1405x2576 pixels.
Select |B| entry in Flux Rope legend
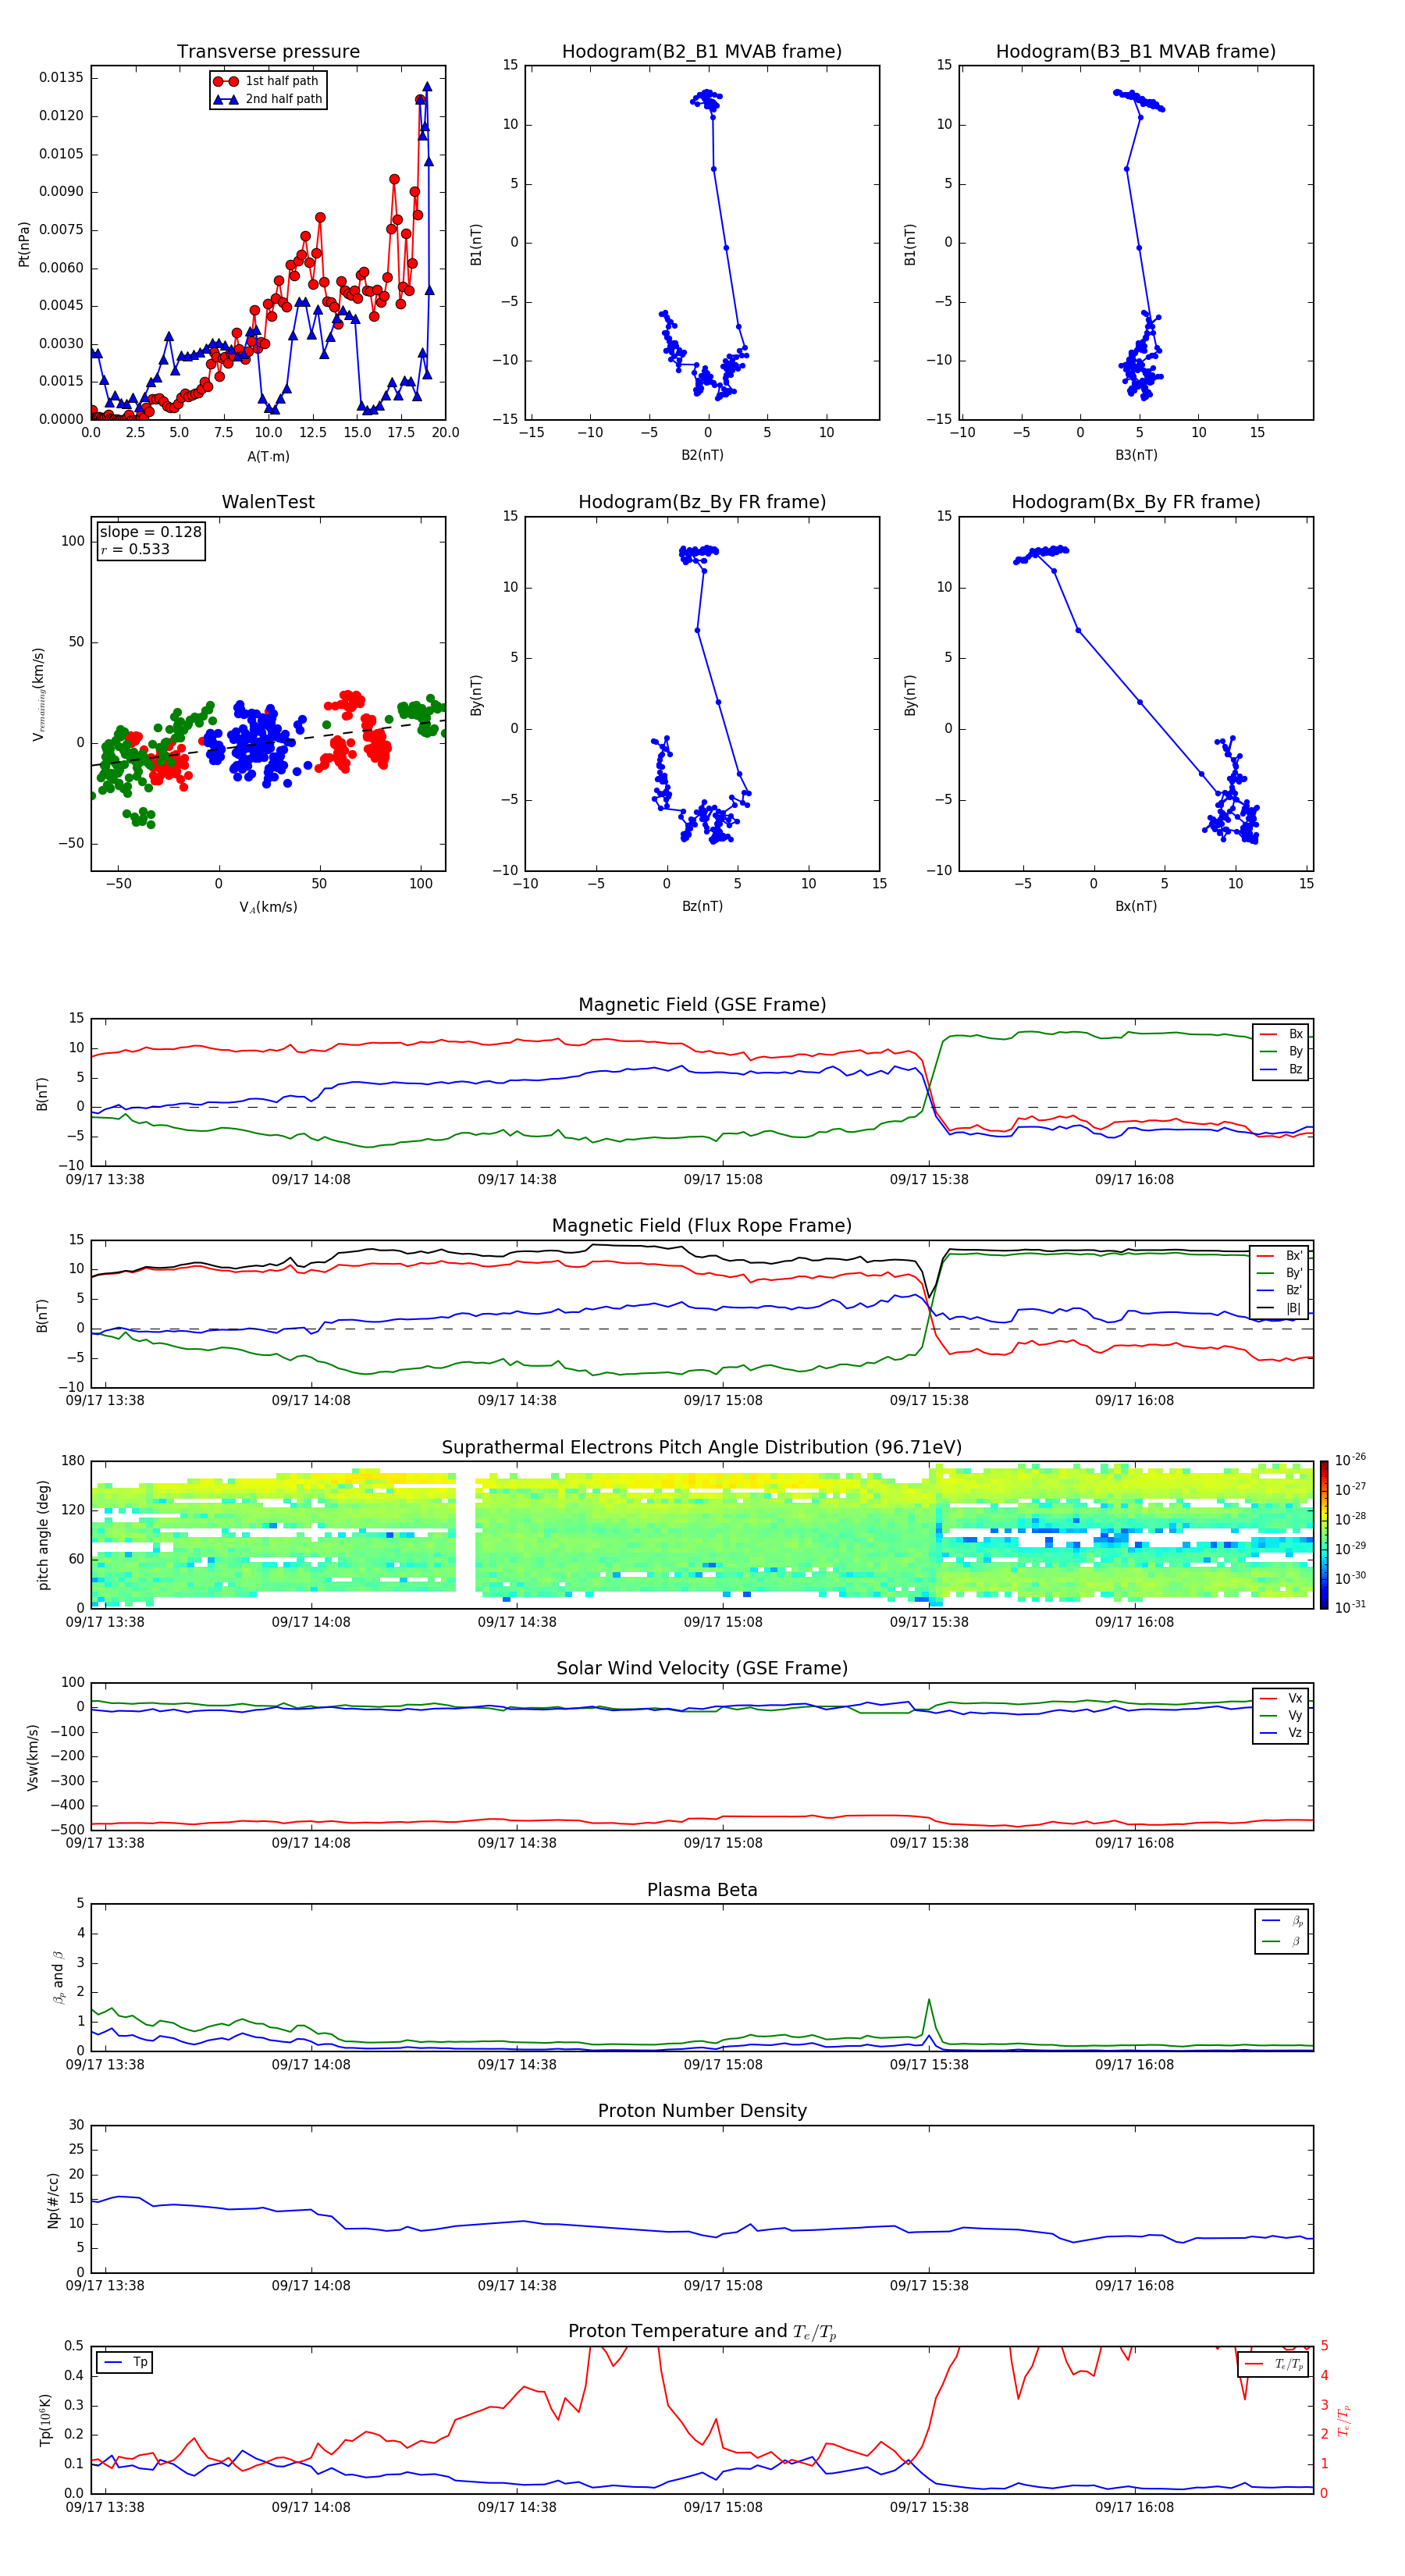coord(1280,1309)
